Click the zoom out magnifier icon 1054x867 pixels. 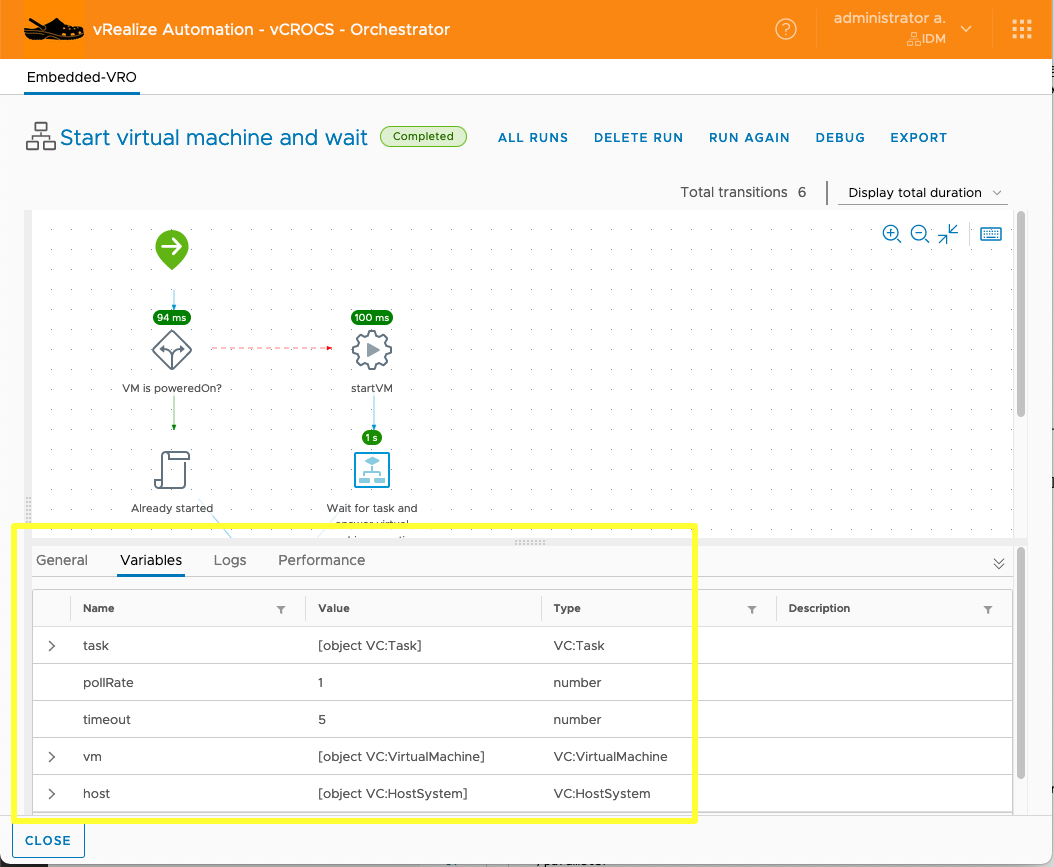tap(920, 234)
